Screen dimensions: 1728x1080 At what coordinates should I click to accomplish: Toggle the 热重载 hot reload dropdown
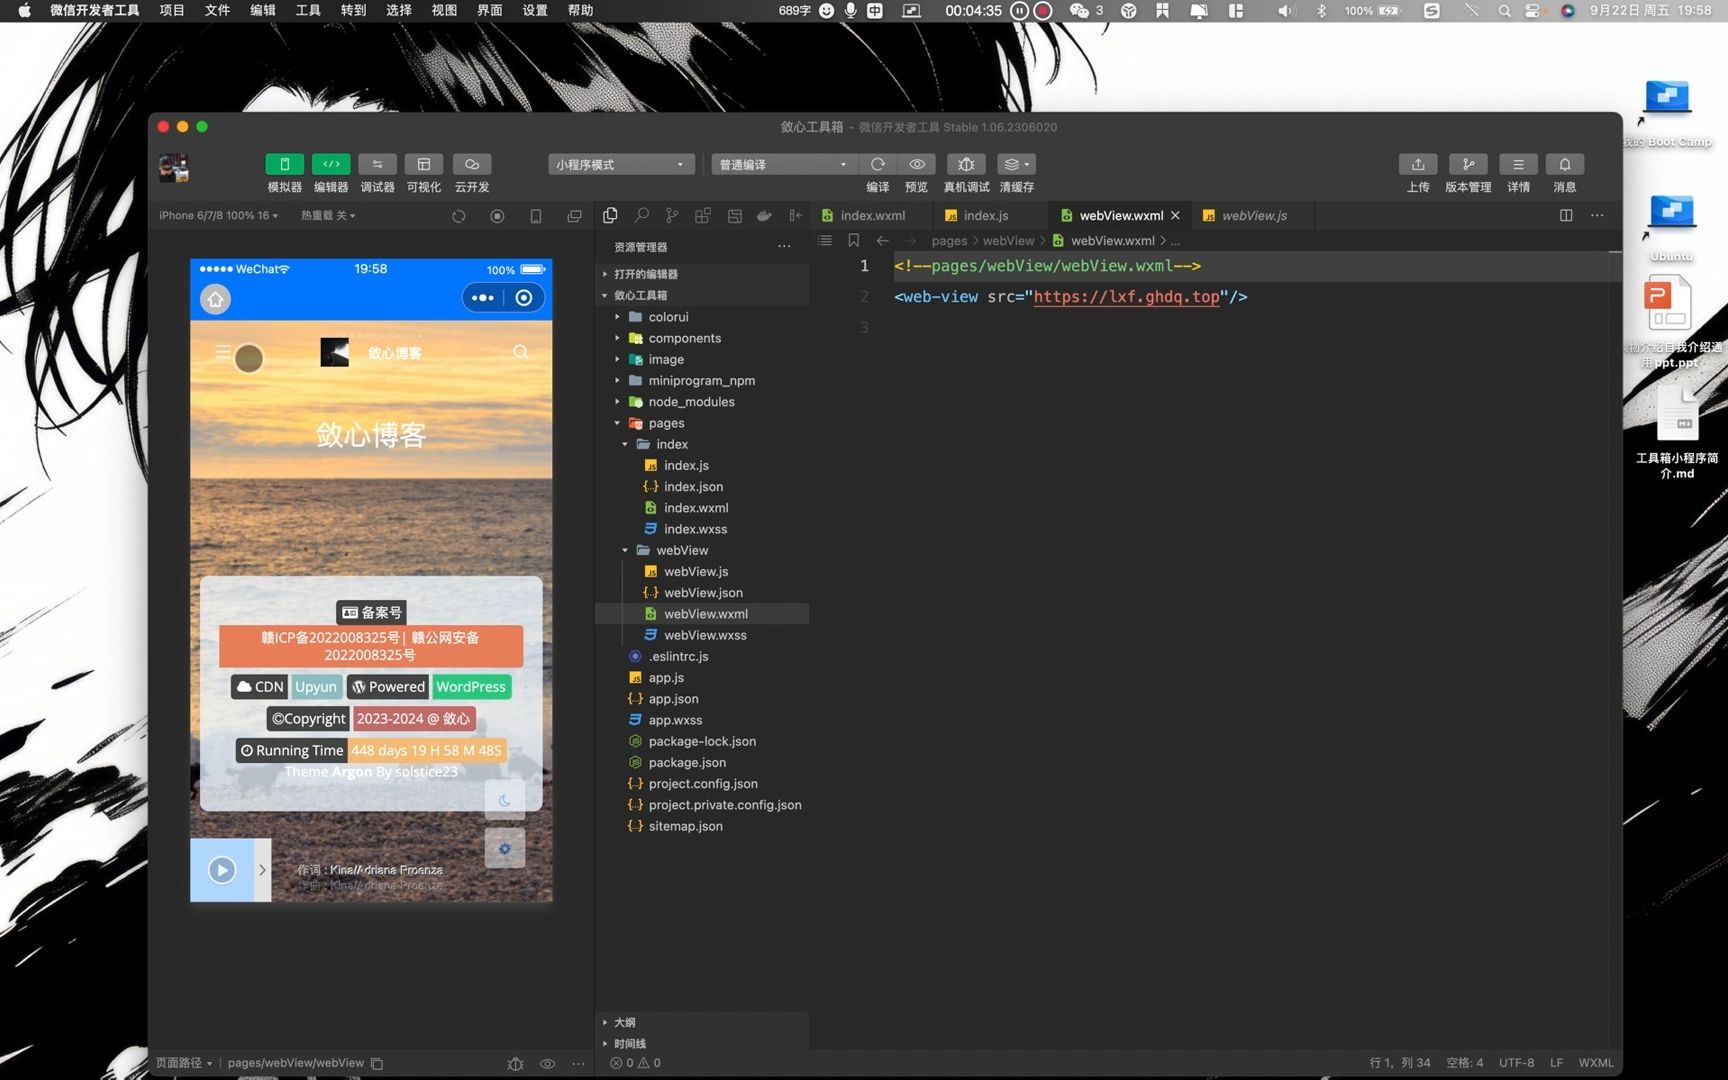(328, 215)
